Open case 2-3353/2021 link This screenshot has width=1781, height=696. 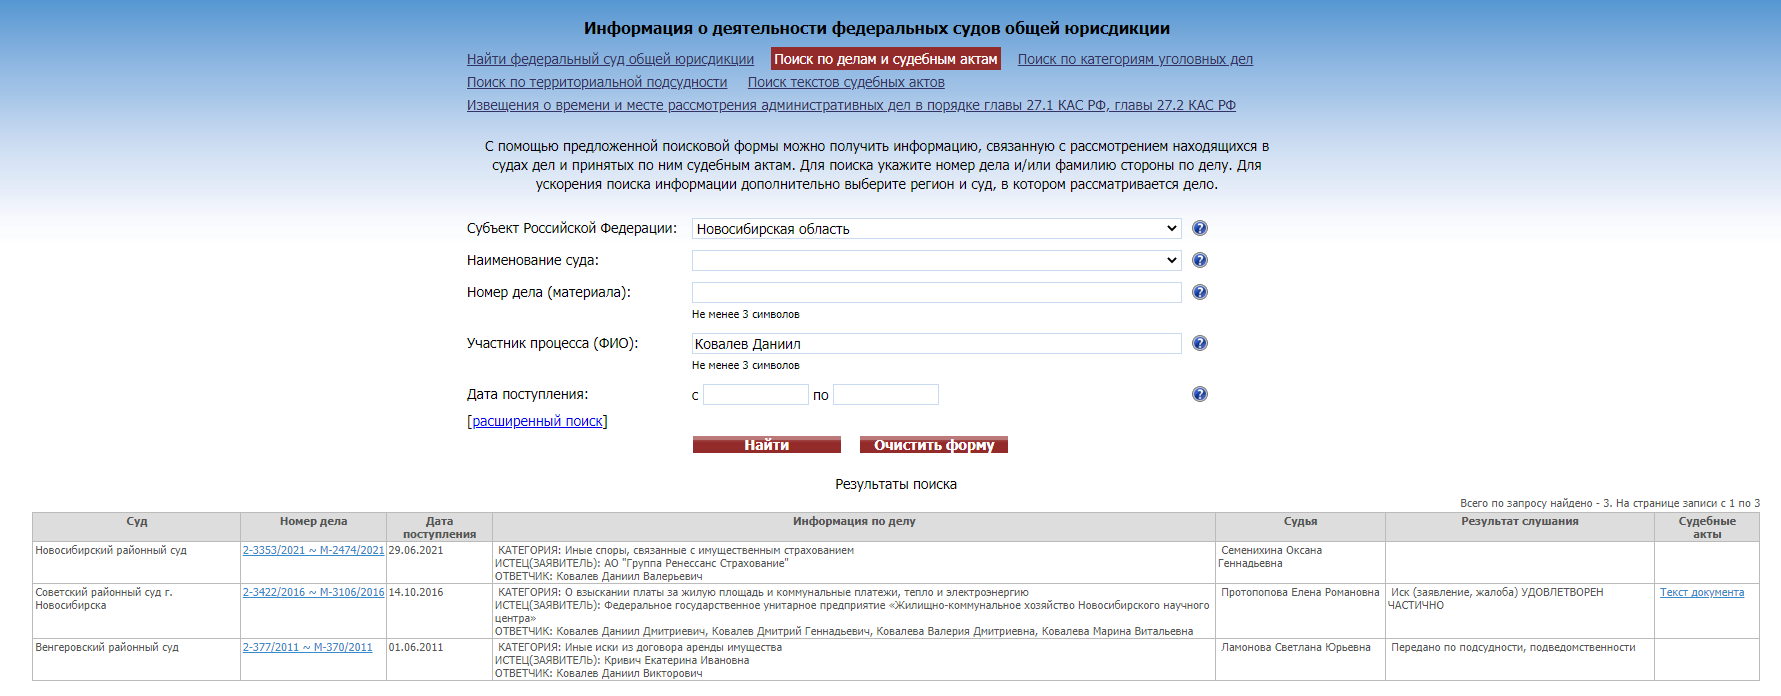313,550
